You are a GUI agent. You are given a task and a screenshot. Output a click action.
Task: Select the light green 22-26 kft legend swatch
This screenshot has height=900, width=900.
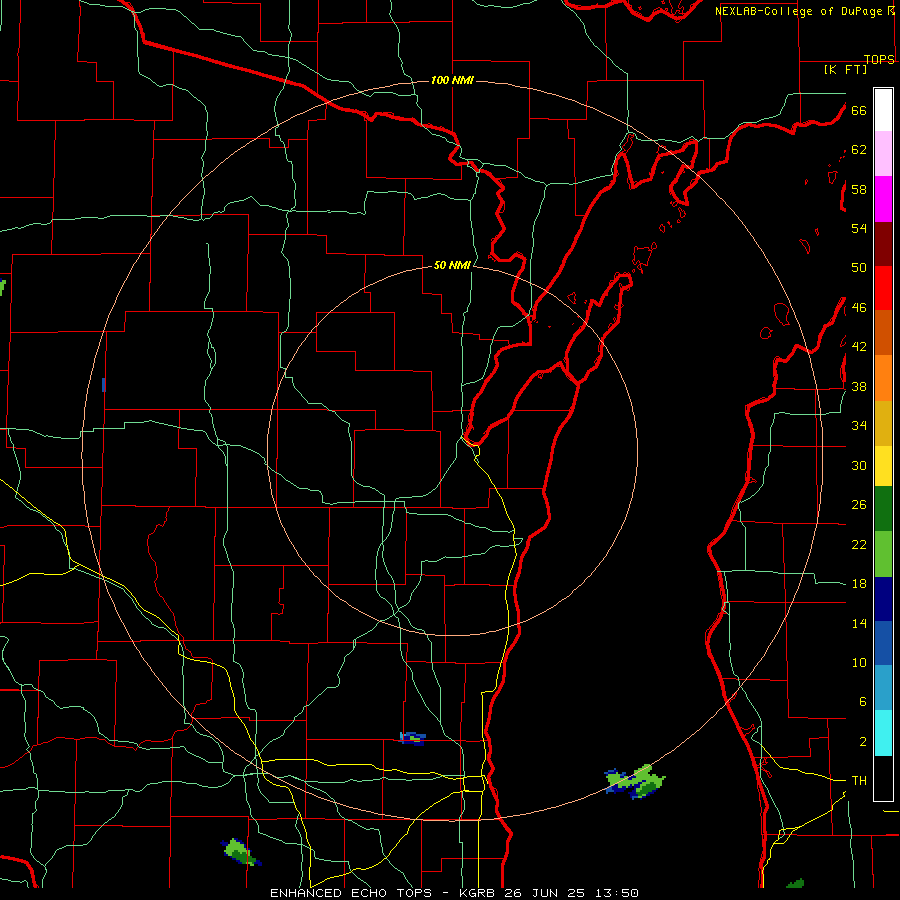pos(883,554)
